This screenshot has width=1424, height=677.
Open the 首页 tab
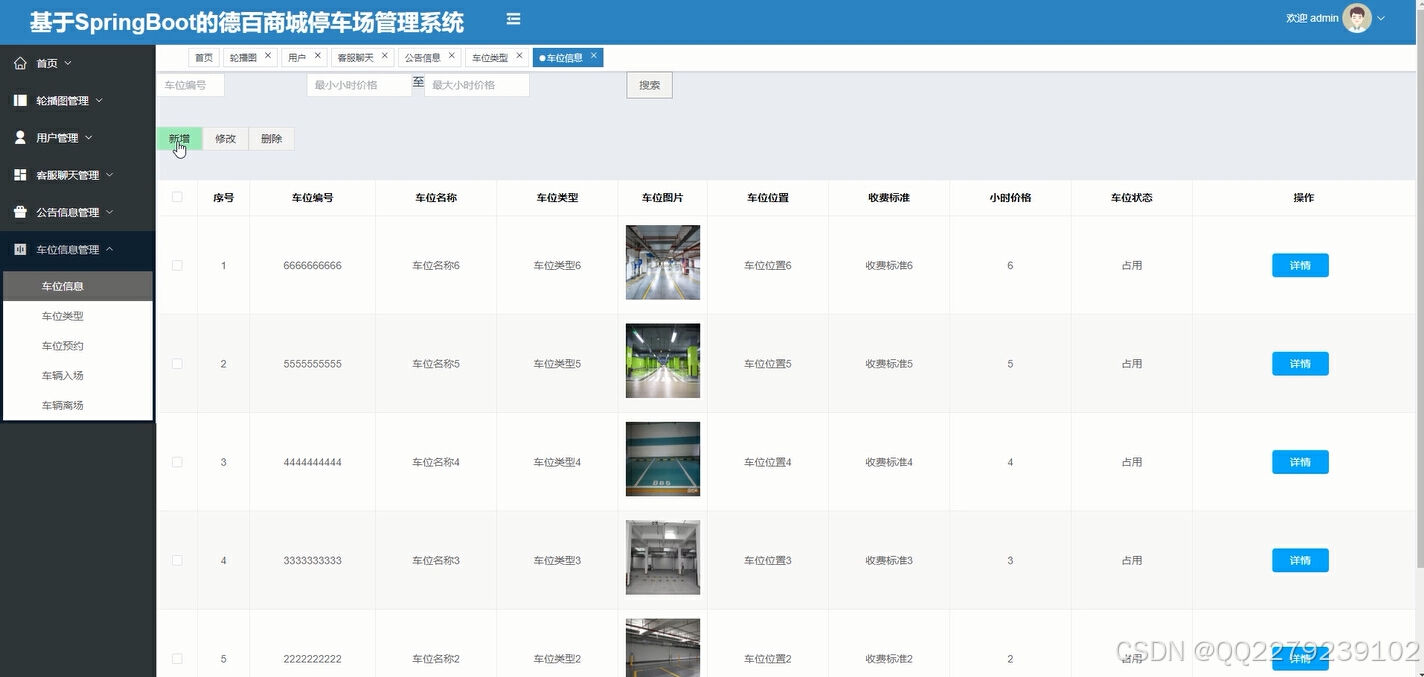click(203, 57)
